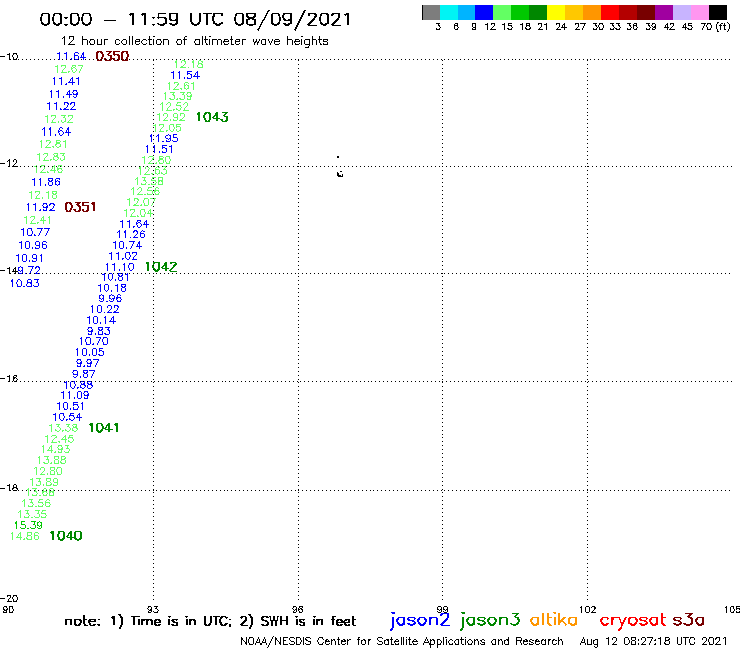Click the wave height value 12.83
Screen dimensions: 740x650
[51, 157]
